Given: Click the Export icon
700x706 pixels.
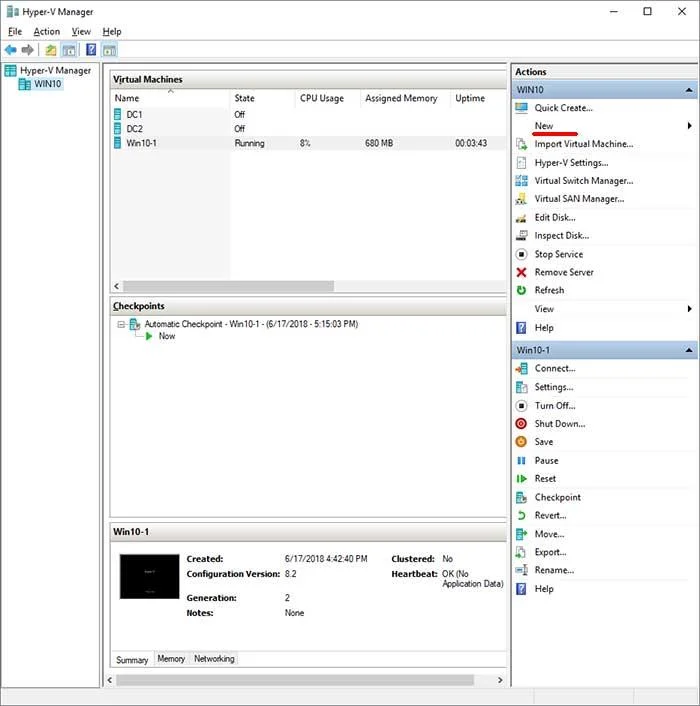Looking at the screenshot, I should click(x=521, y=552).
